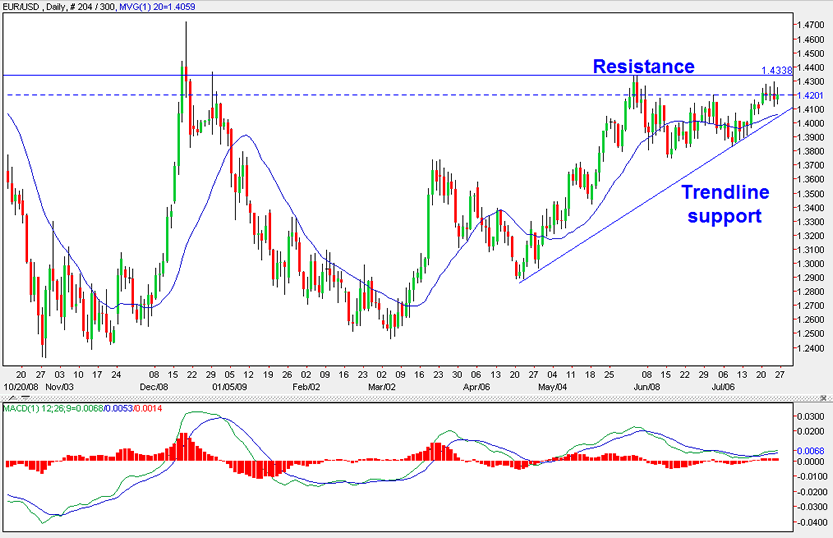Click the 0.0300 MACD axis value
833x538 pixels.
(809, 415)
